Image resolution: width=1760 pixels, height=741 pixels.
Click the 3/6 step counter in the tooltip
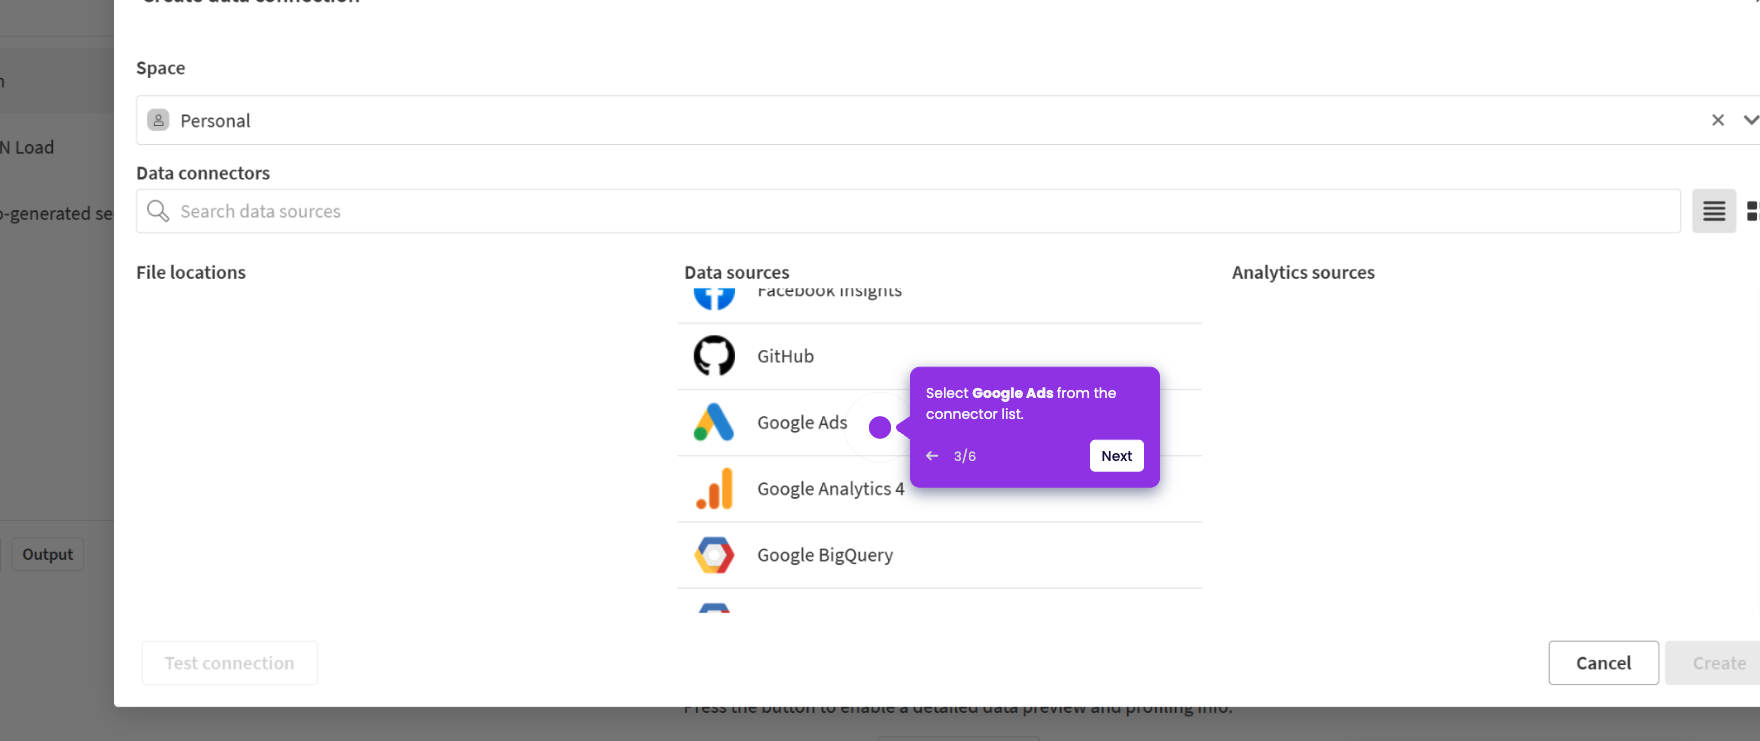[x=965, y=456]
